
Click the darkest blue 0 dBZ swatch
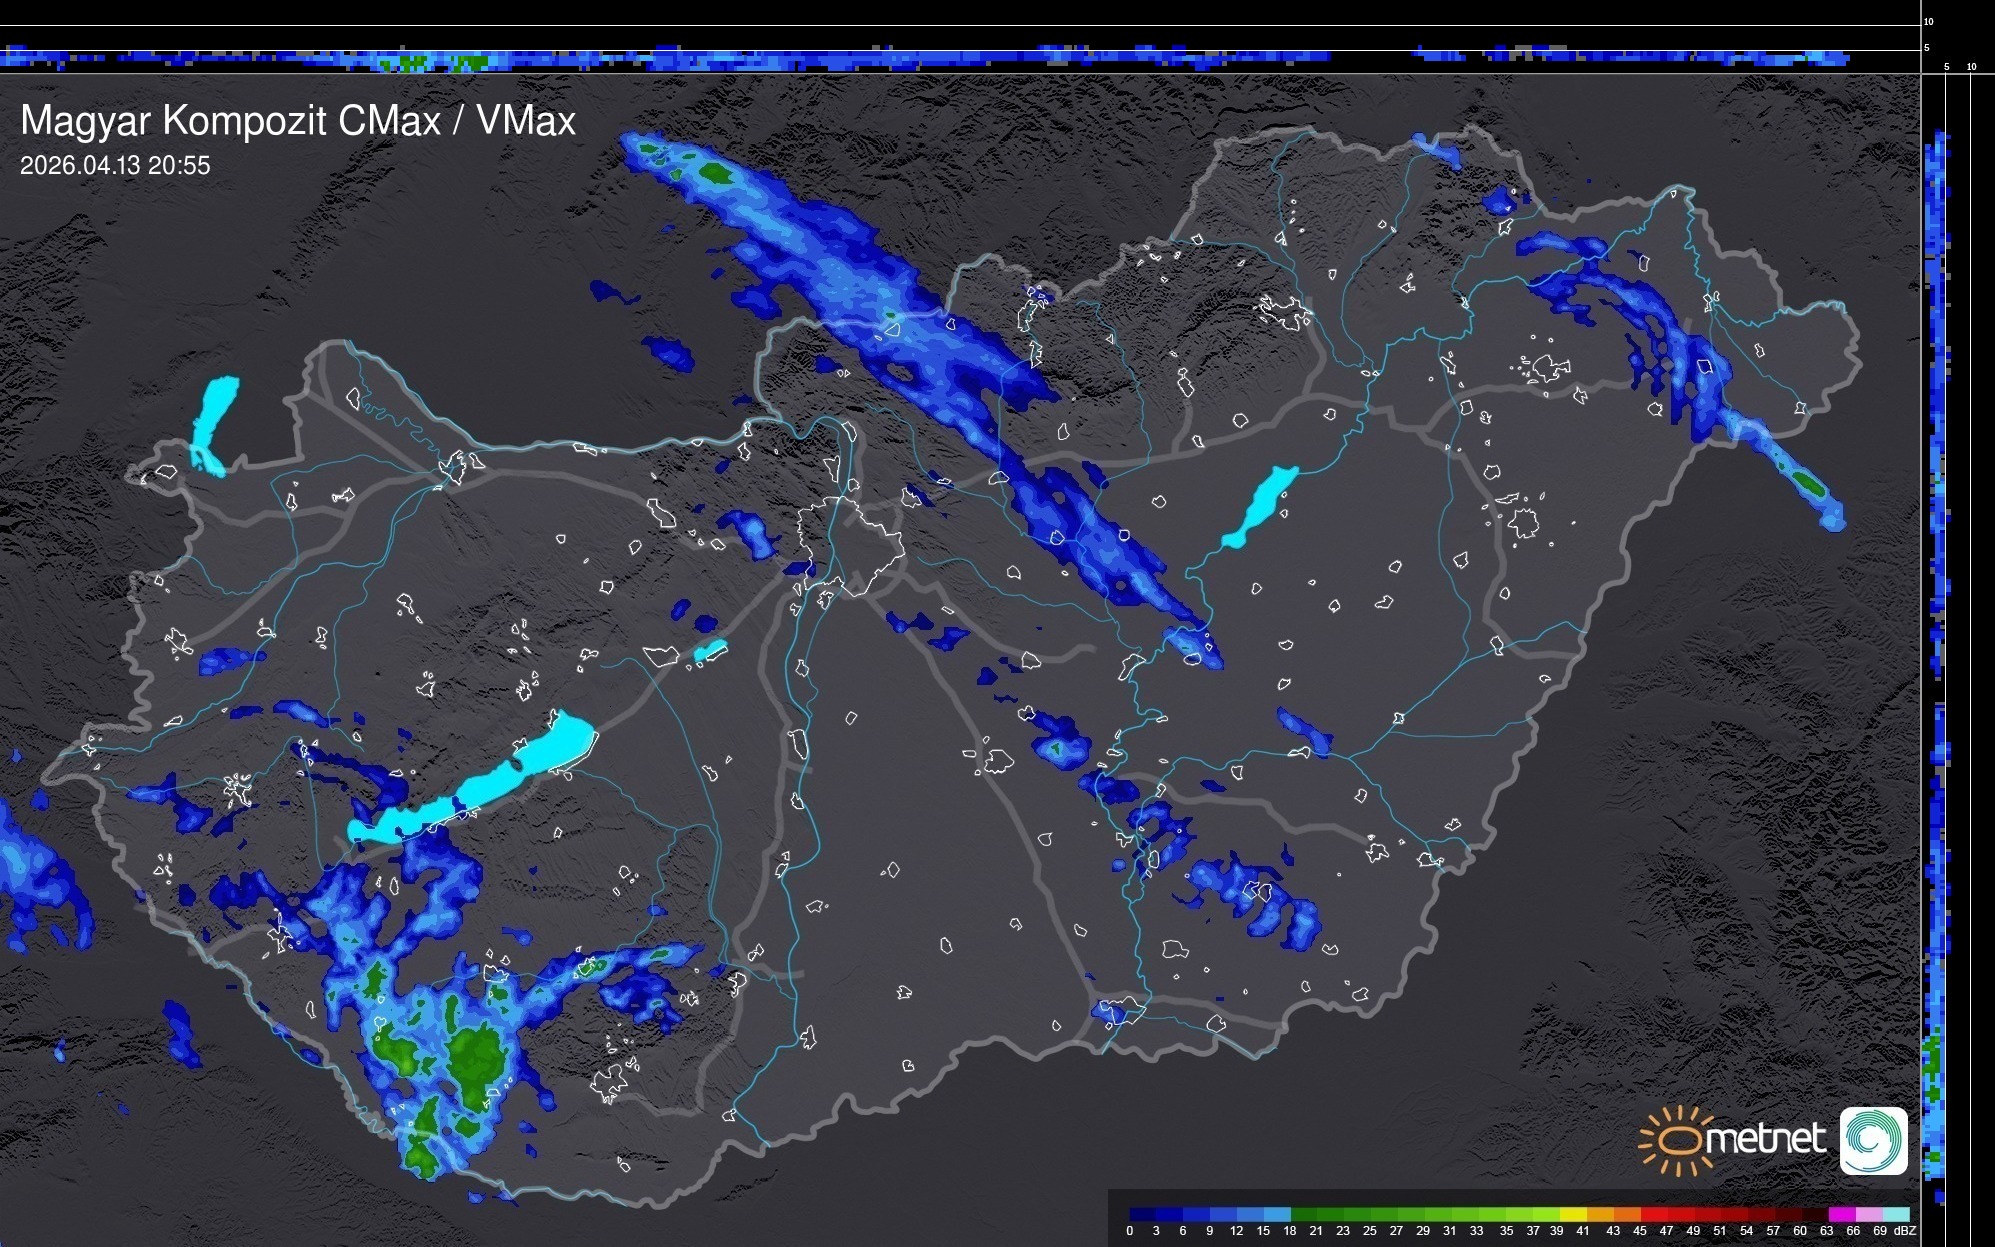tap(1143, 1214)
